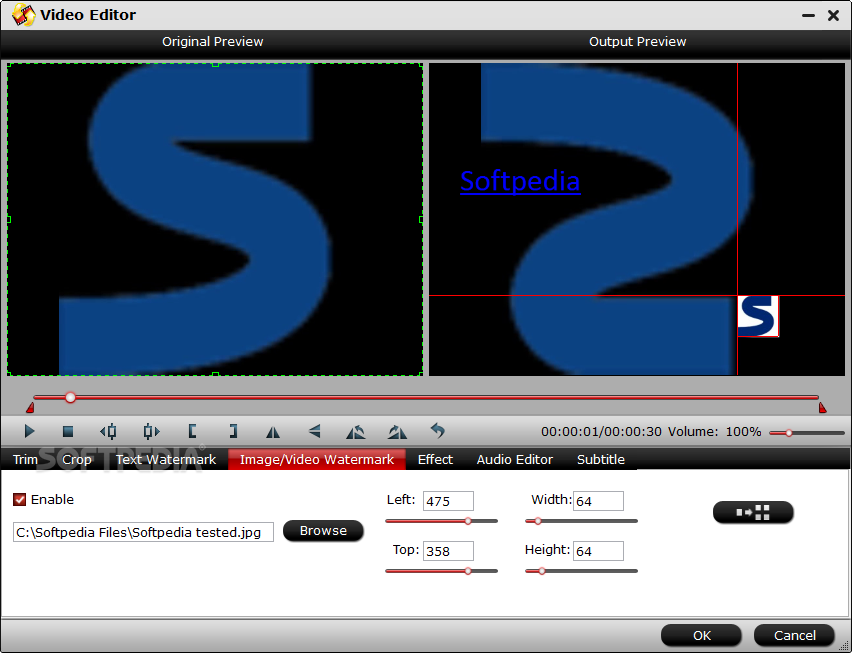Image resolution: width=852 pixels, height=653 pixels.
Task: Open the Audio Editor tab
Action: (515, 460)
